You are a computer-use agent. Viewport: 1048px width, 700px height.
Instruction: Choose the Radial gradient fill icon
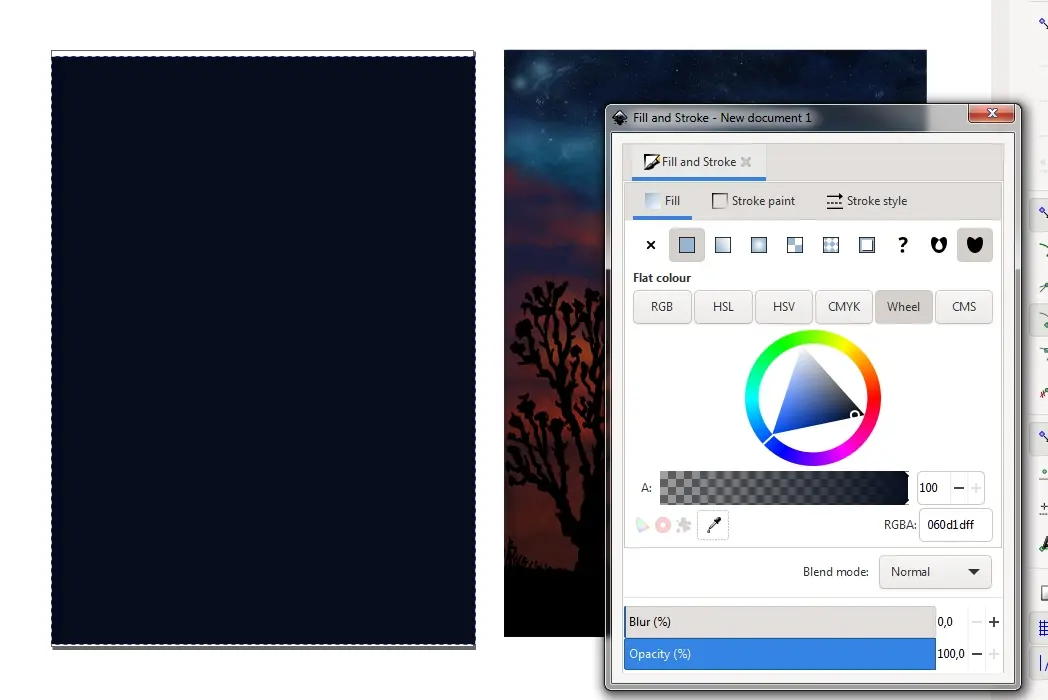point(759,245)
